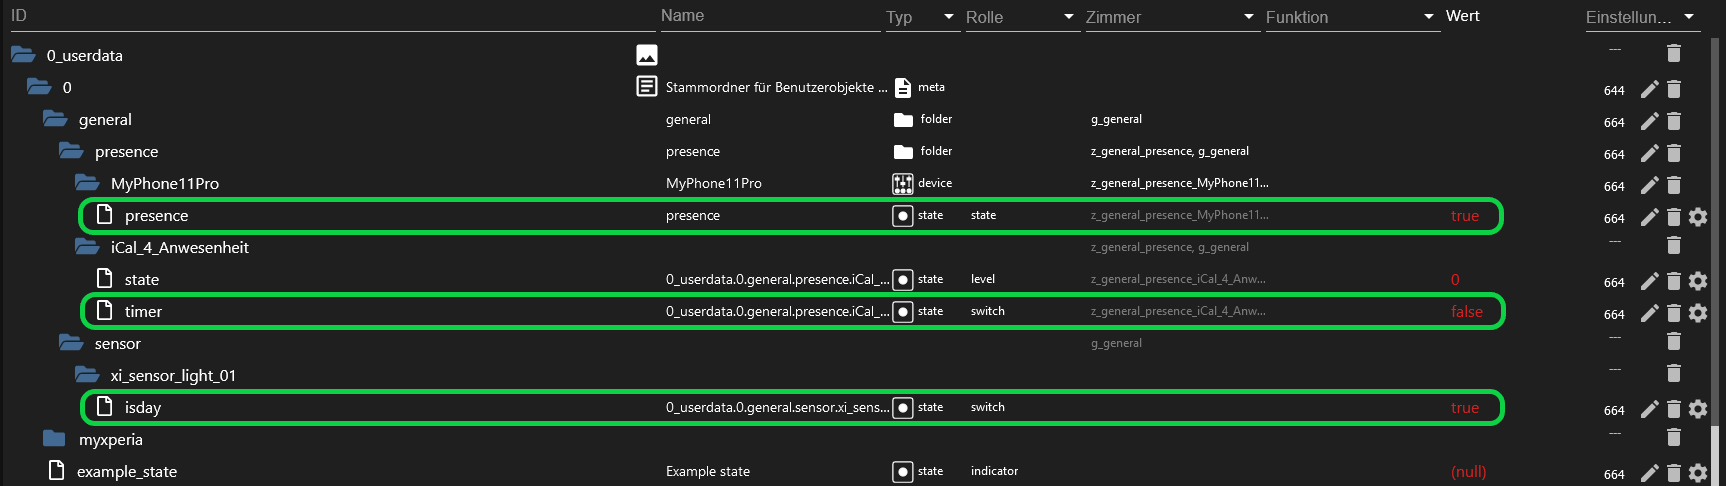Delete the timer state row
This screenshot has height=486, width=1726.
pyautogui.click(x=1674, y=313)
